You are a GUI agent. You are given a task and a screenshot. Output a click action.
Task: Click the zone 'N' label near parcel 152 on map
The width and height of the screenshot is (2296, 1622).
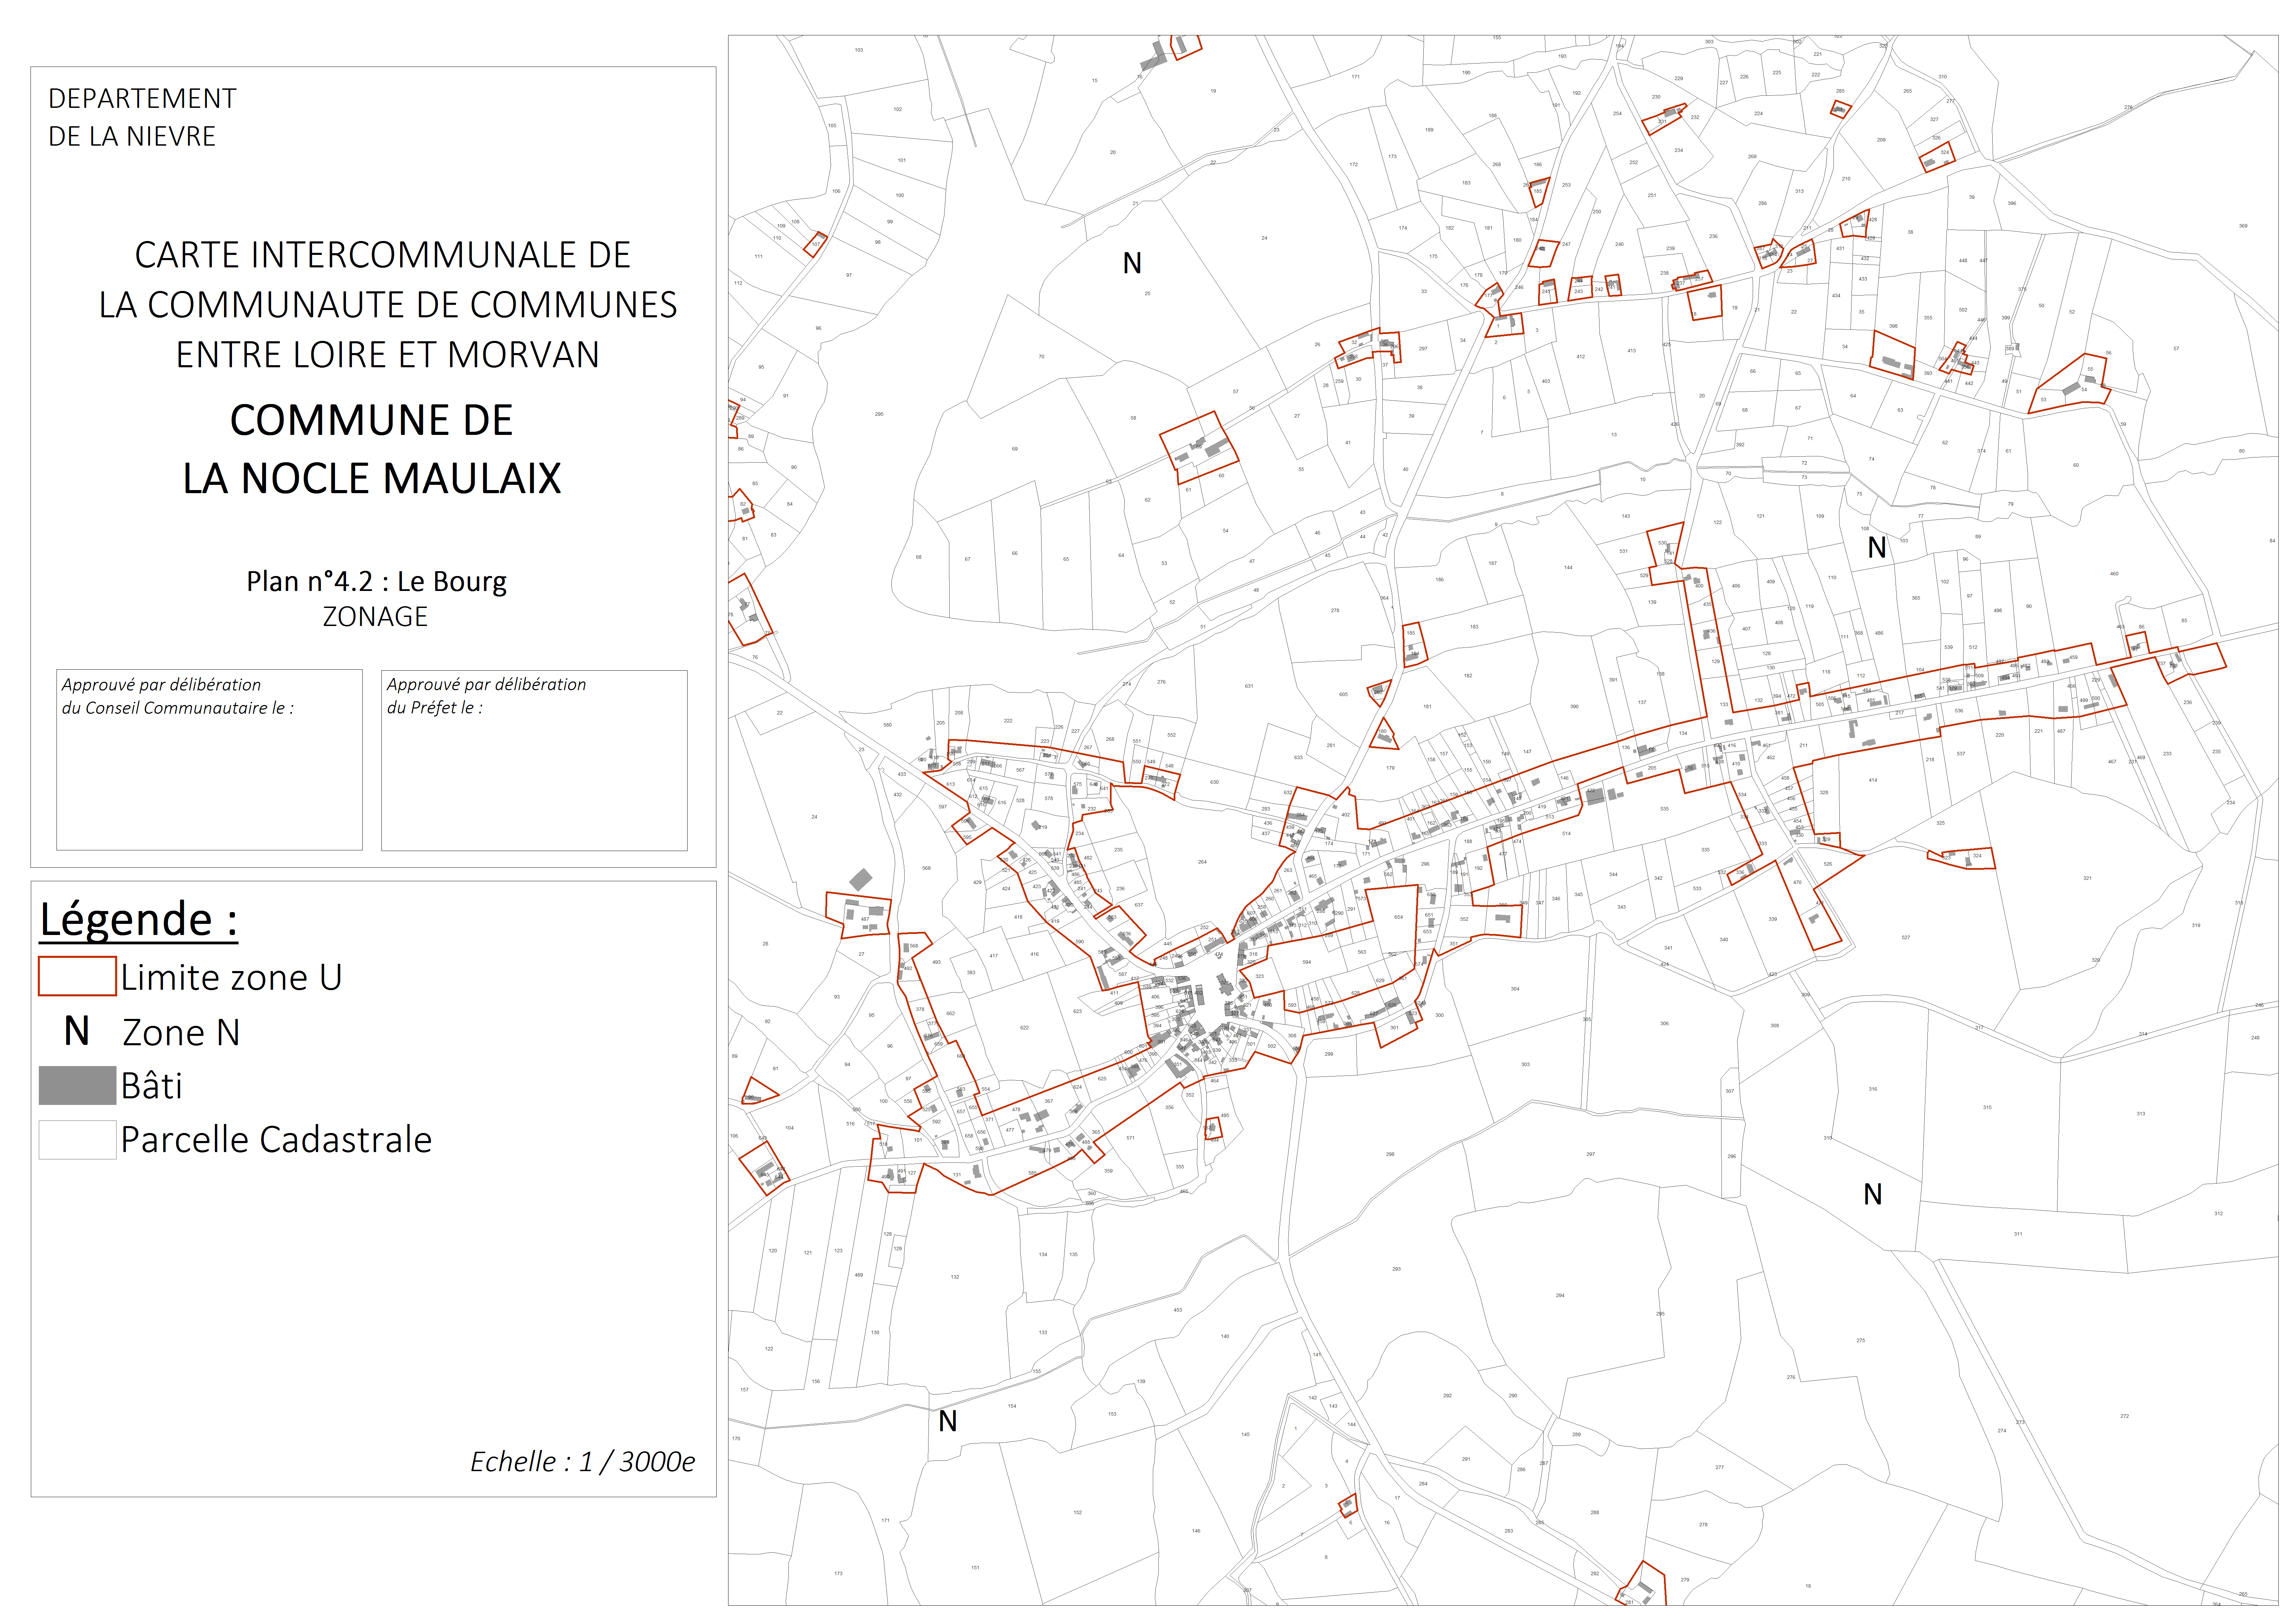[948, 1421]
